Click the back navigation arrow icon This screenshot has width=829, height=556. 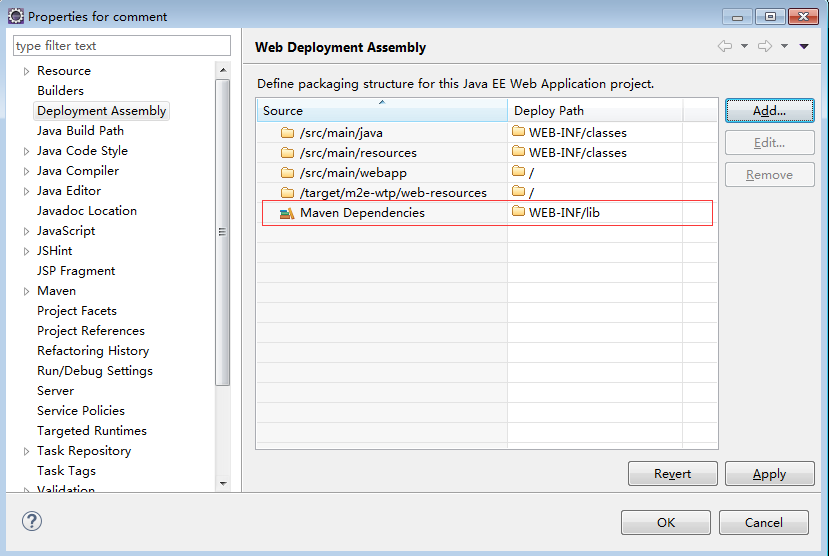pos(725,47)
